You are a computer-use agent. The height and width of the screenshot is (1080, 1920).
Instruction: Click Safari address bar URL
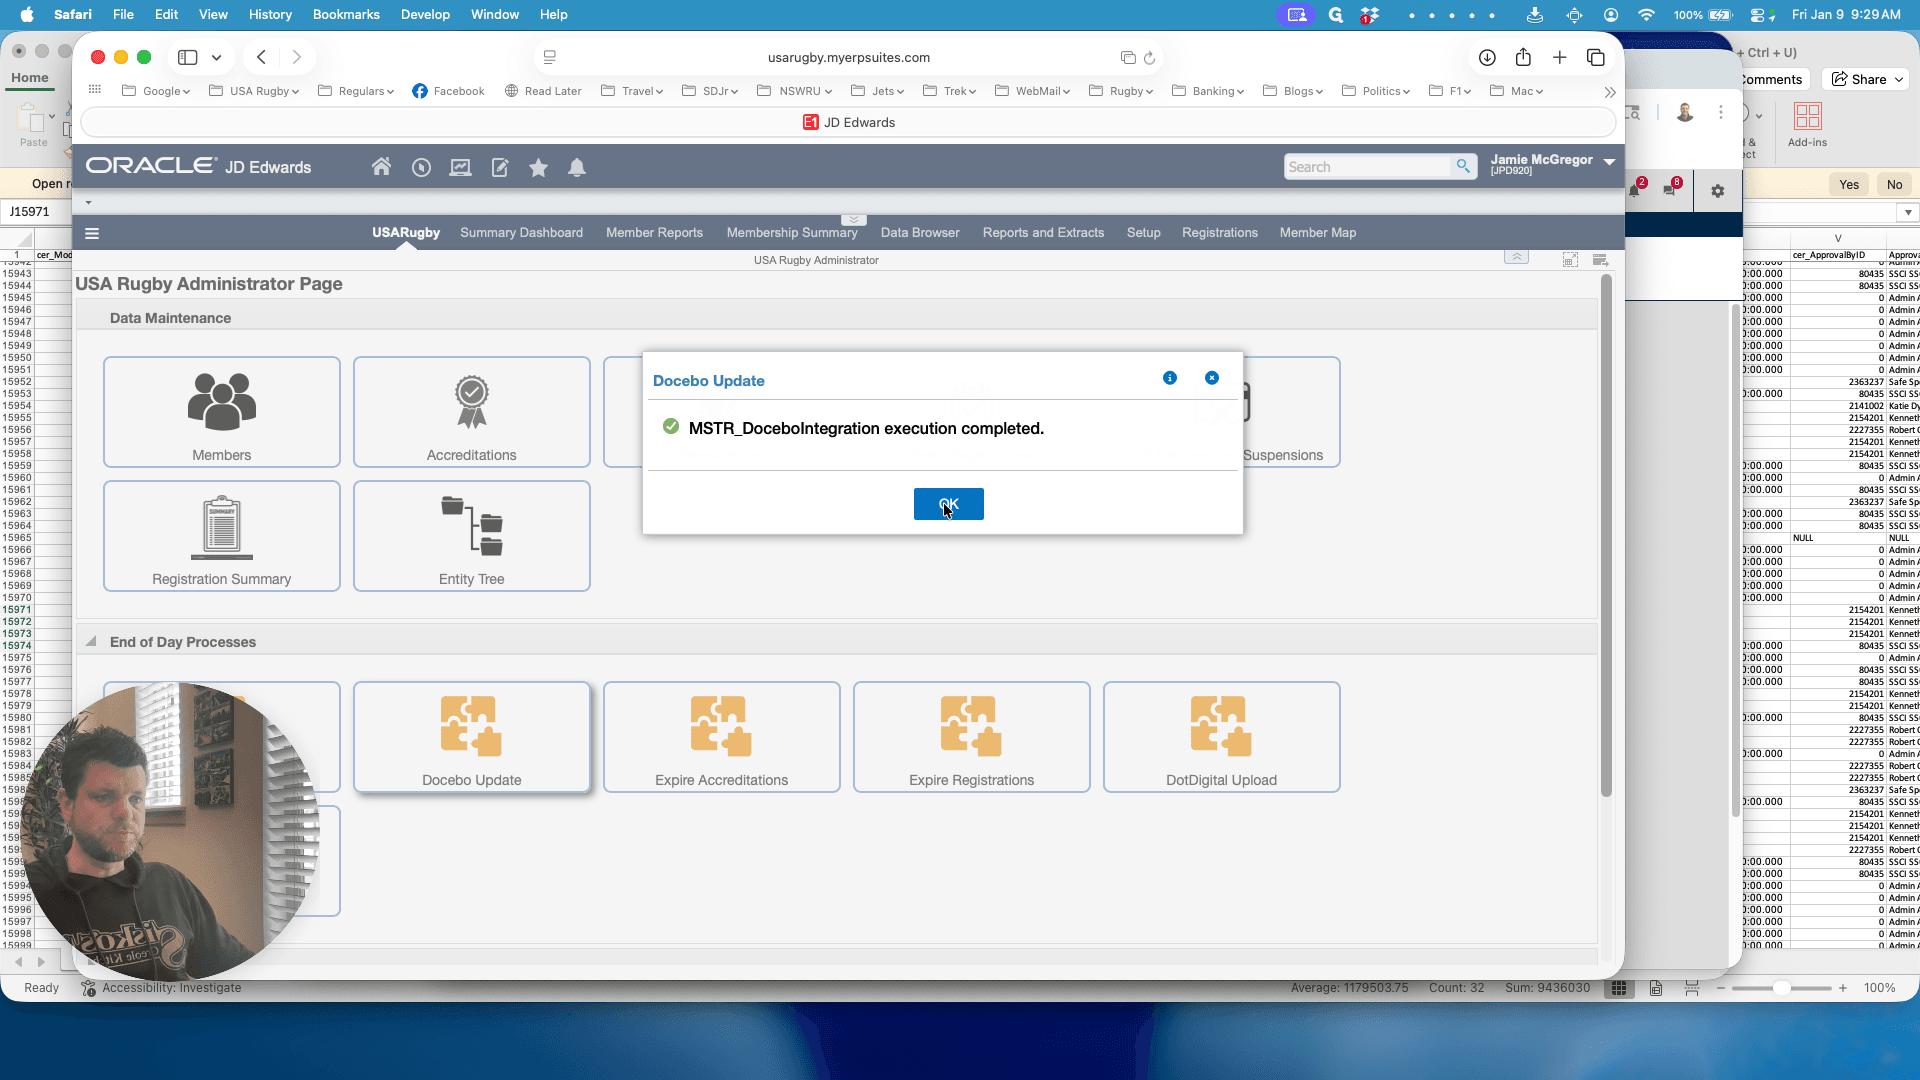pos(848,57)
